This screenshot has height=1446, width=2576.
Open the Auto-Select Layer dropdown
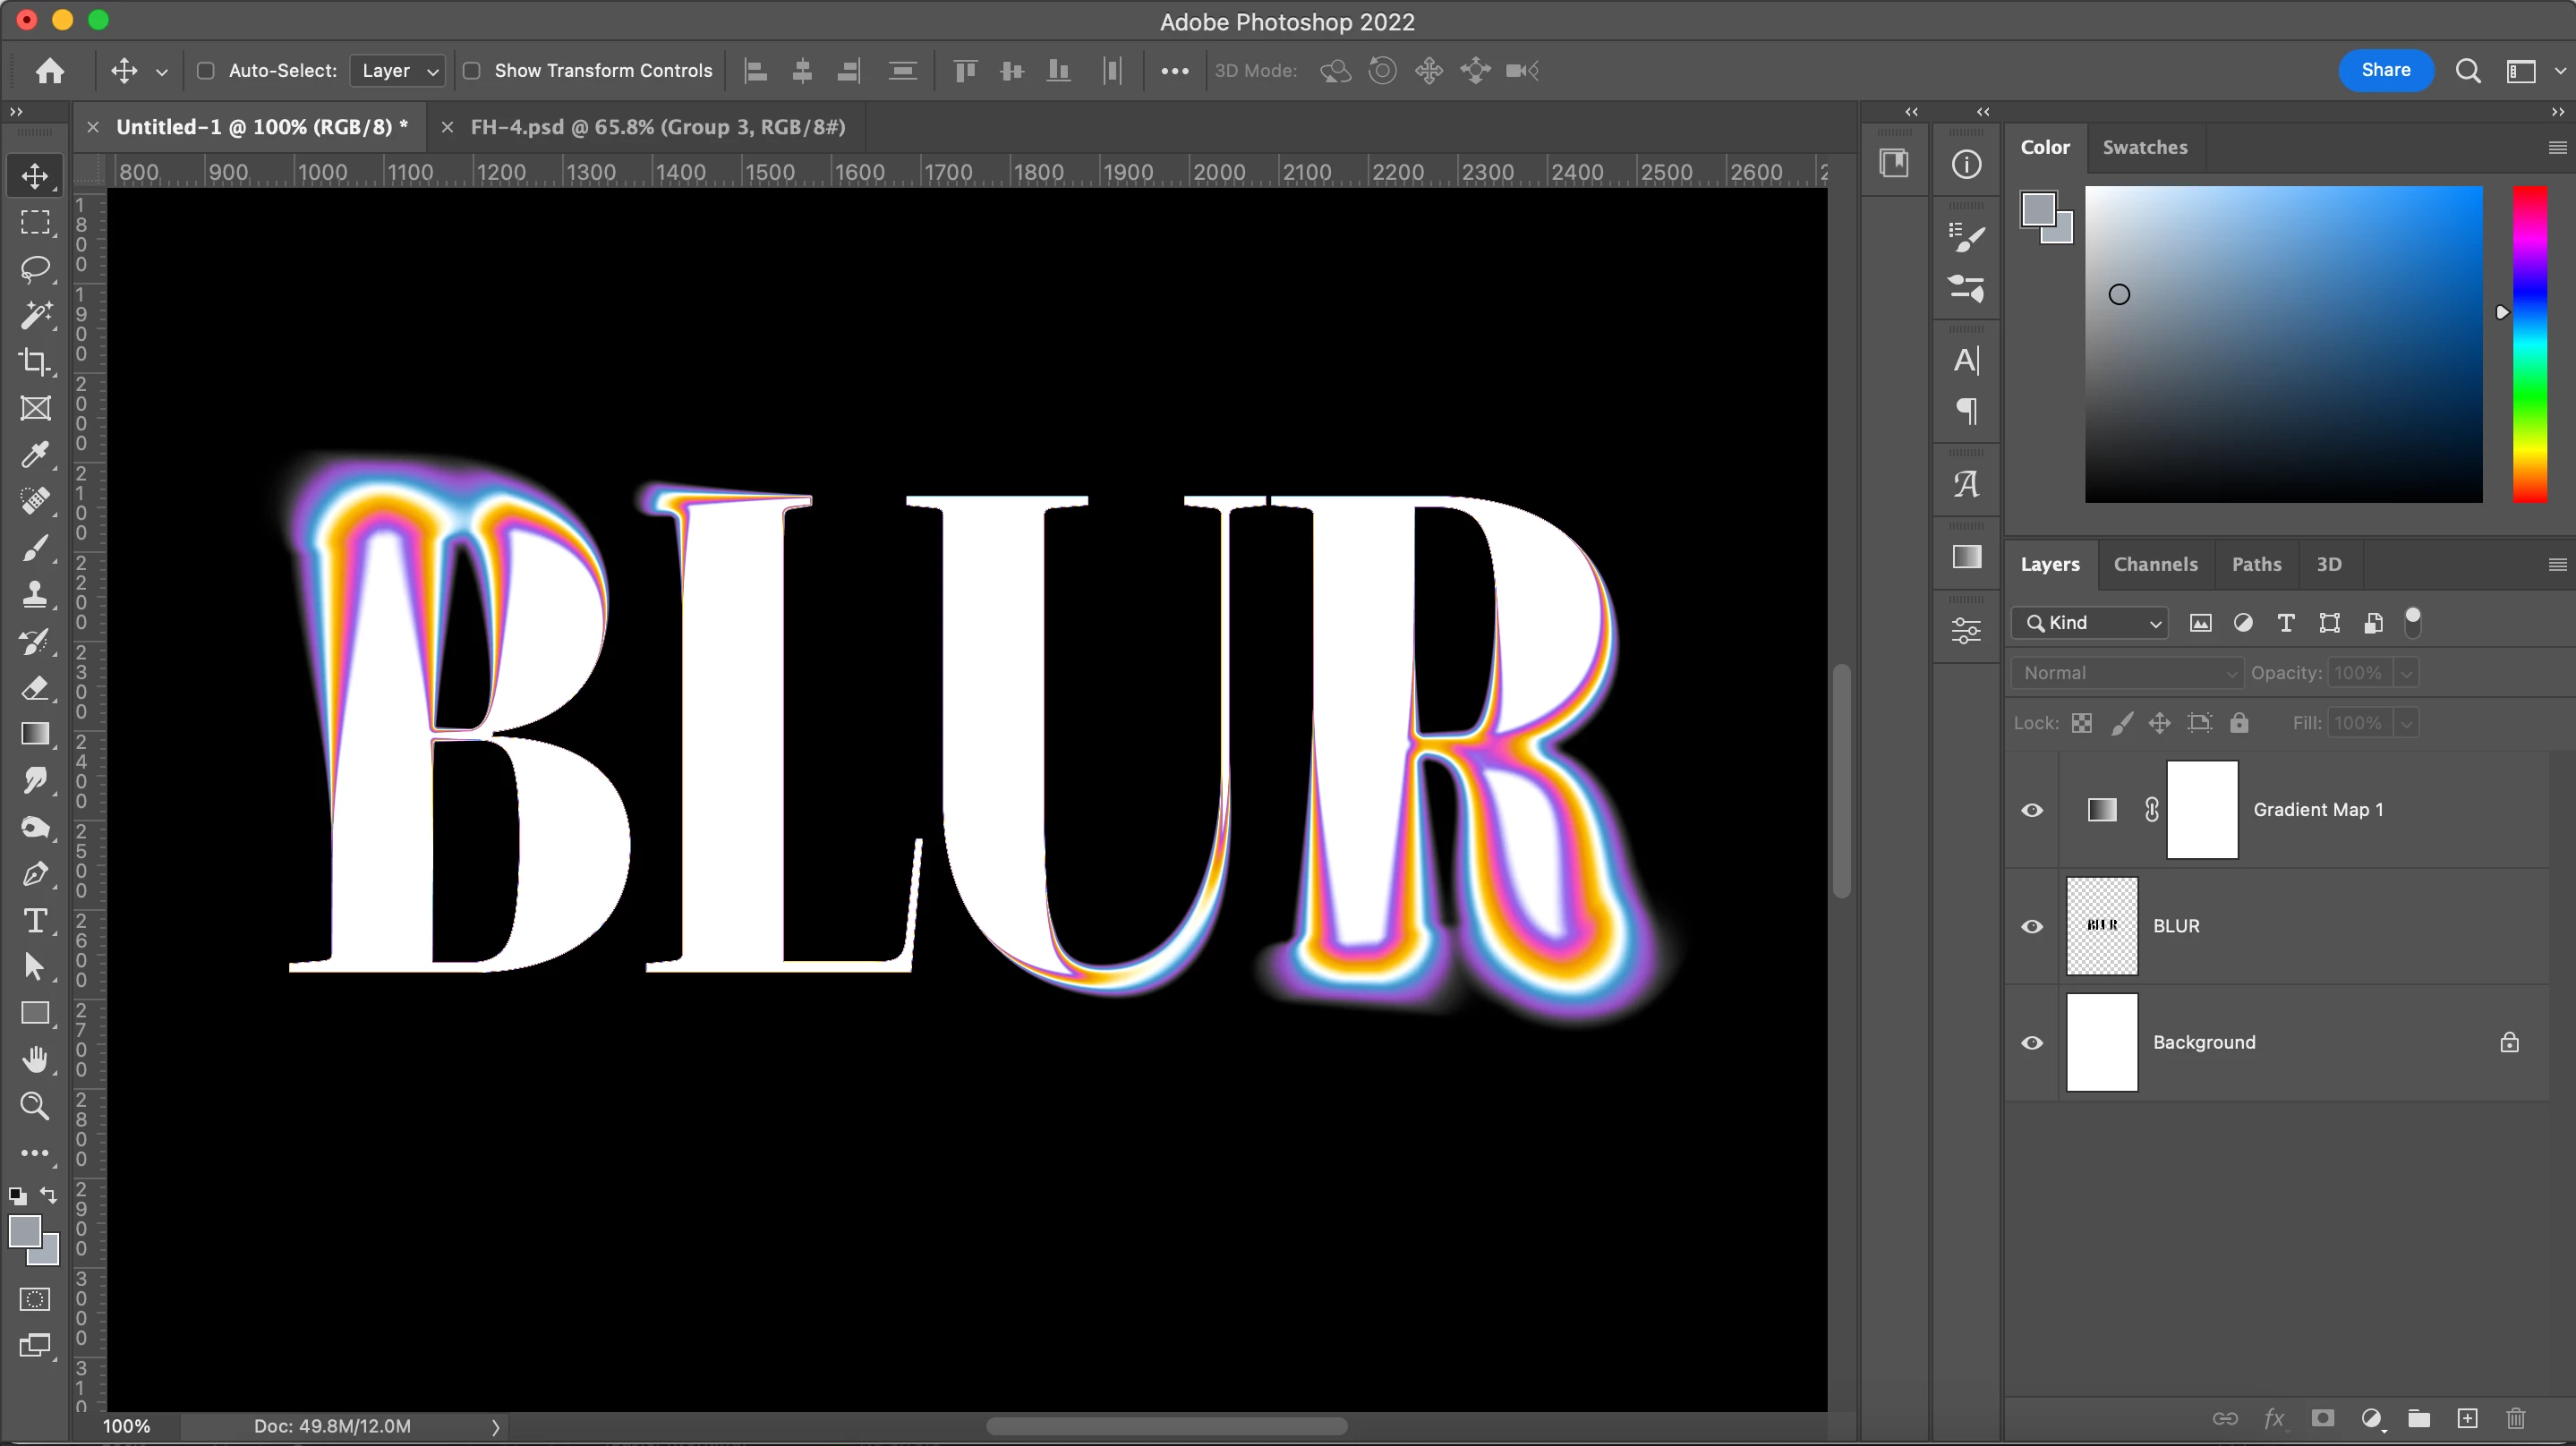coord(398,71)
